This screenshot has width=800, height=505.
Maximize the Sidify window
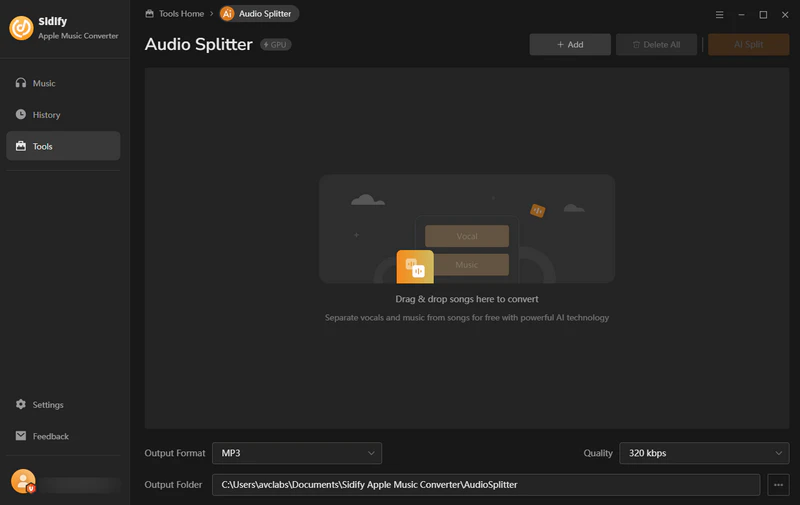click(763, 15)
